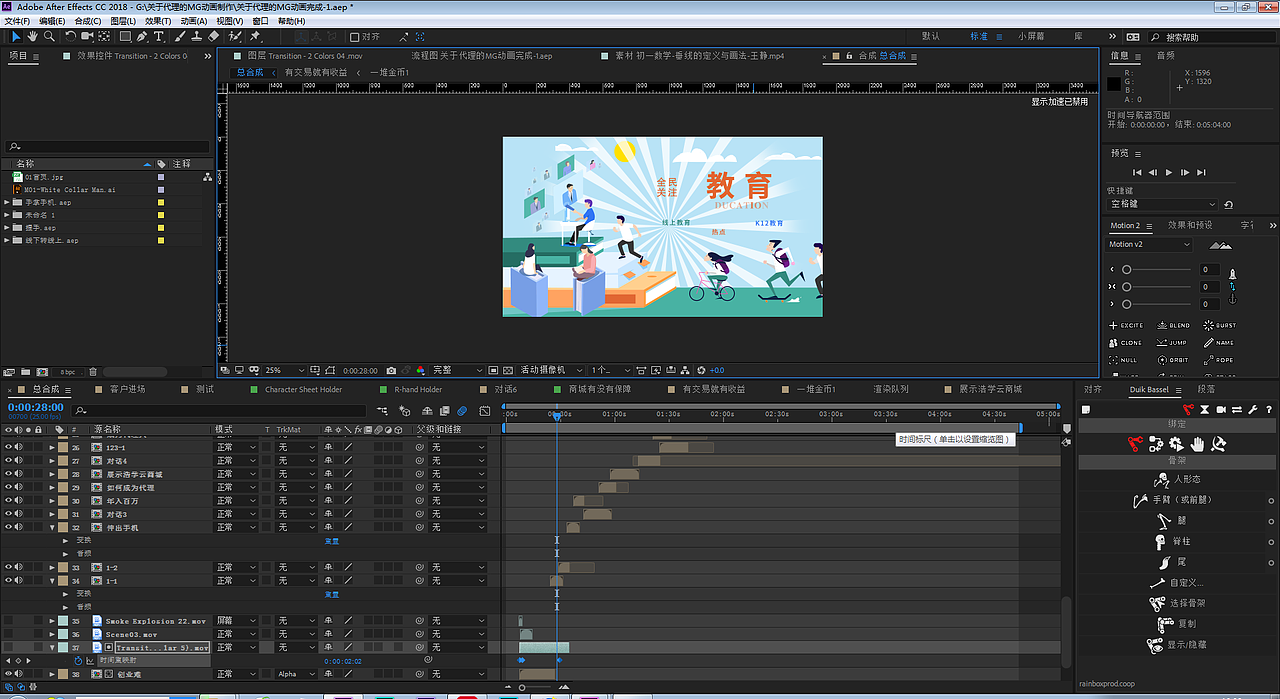Expand layer 33 1-2 properties
1280x699 pixels.
[x=52, y=567]
